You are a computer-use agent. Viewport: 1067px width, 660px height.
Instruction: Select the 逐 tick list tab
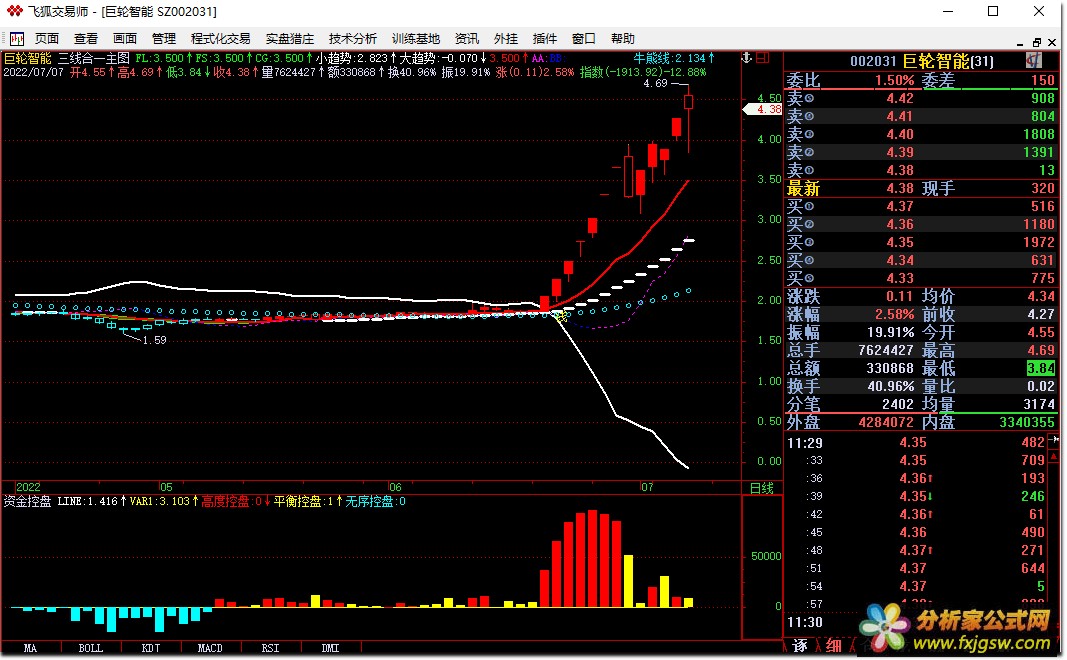(x=800, y=646)
